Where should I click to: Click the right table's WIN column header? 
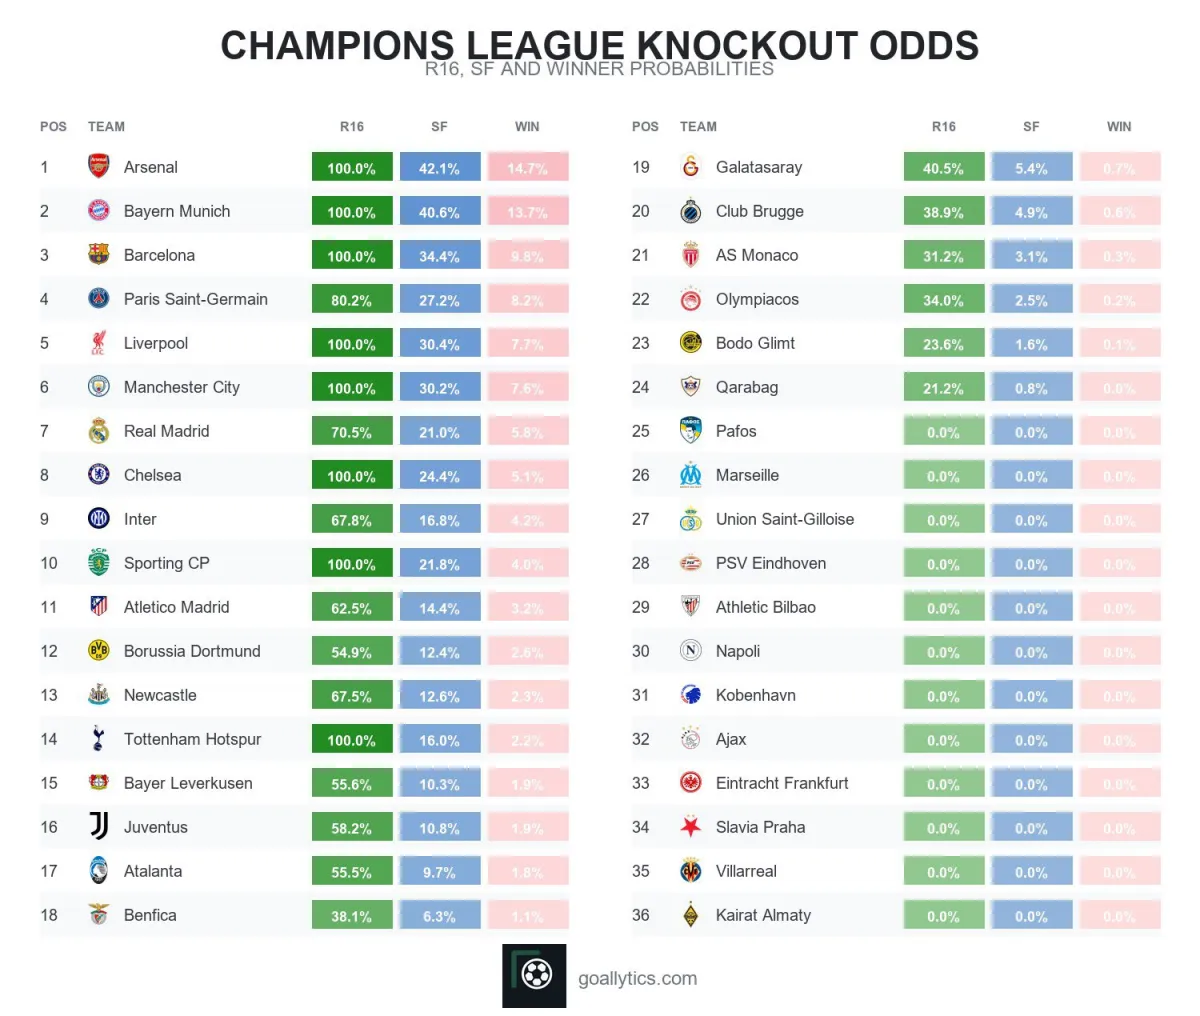(x=1119, y=127)
